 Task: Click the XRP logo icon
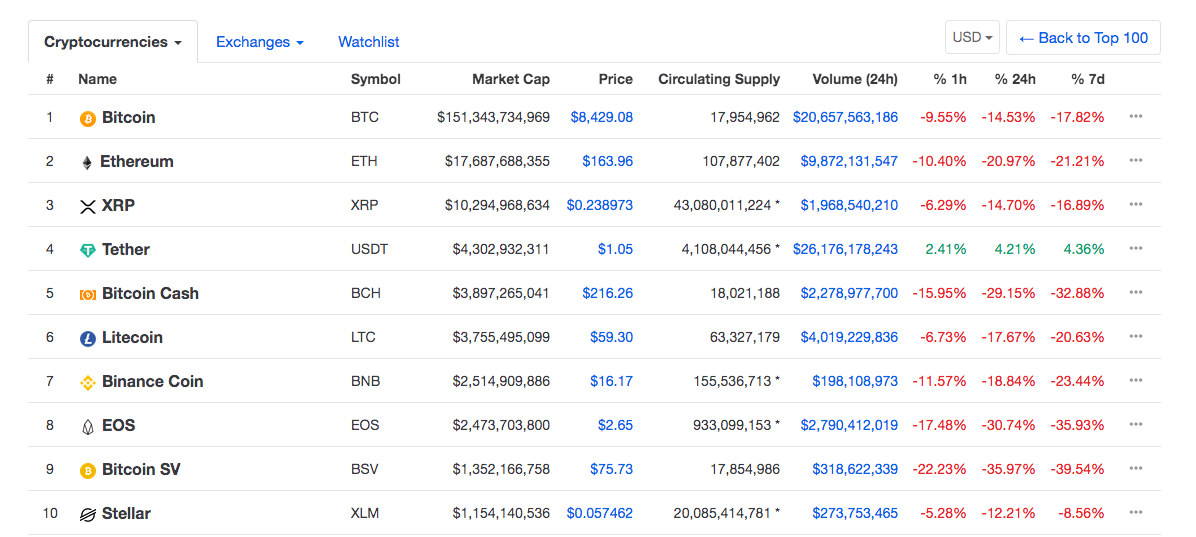pos(88,207)
